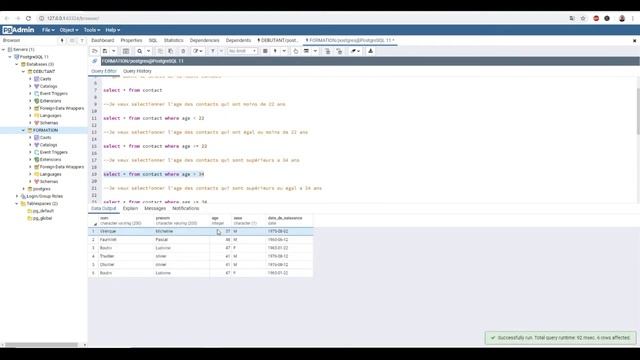Open the edit options dropdown
This screenshot has width=640, height=360.
[x=198, y=51]
